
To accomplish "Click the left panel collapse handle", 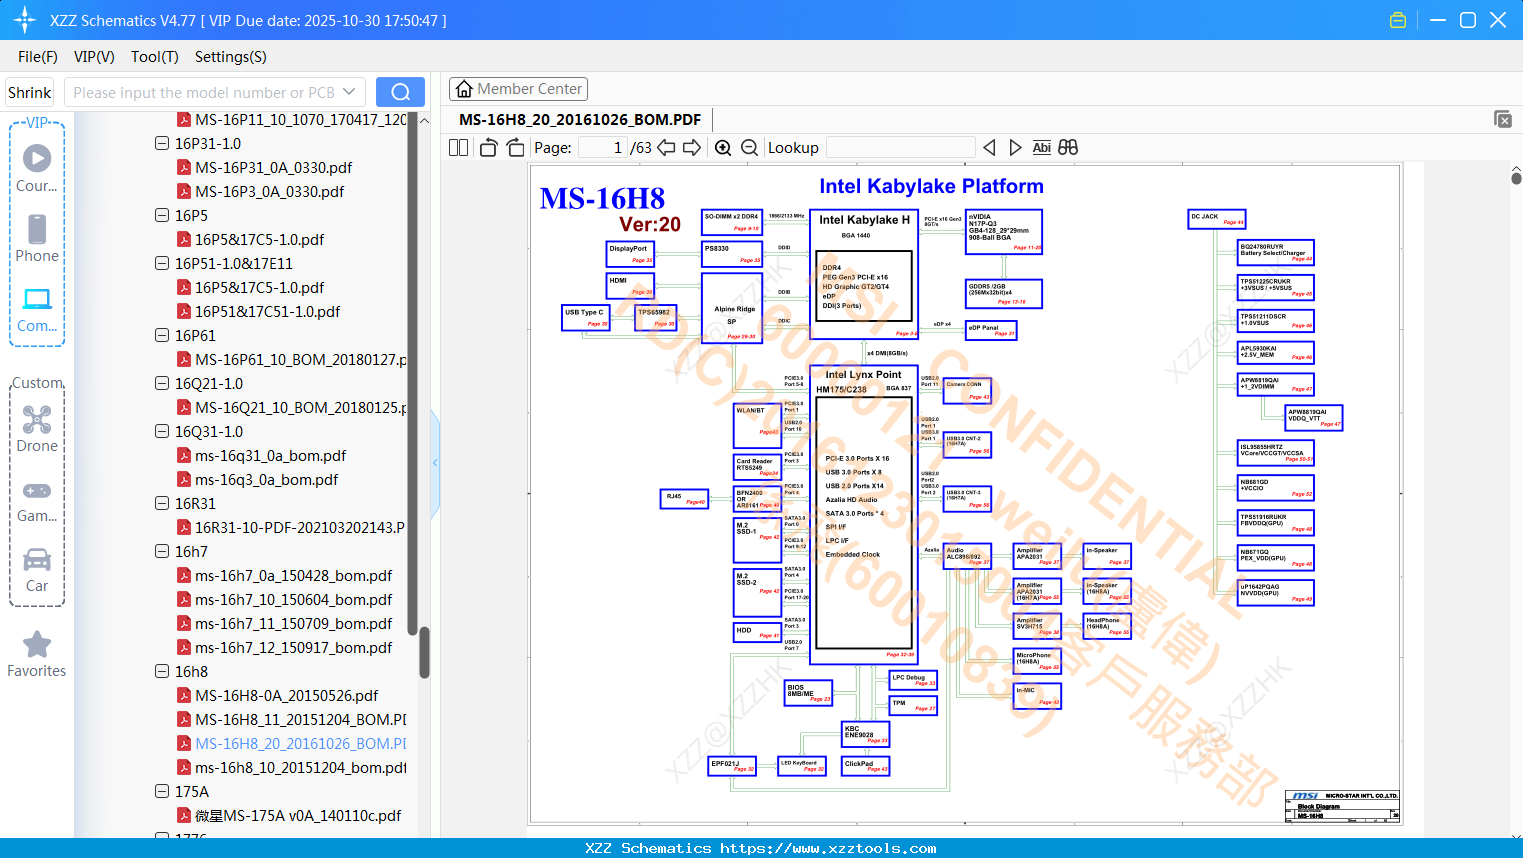I will [x=435, y=462].
